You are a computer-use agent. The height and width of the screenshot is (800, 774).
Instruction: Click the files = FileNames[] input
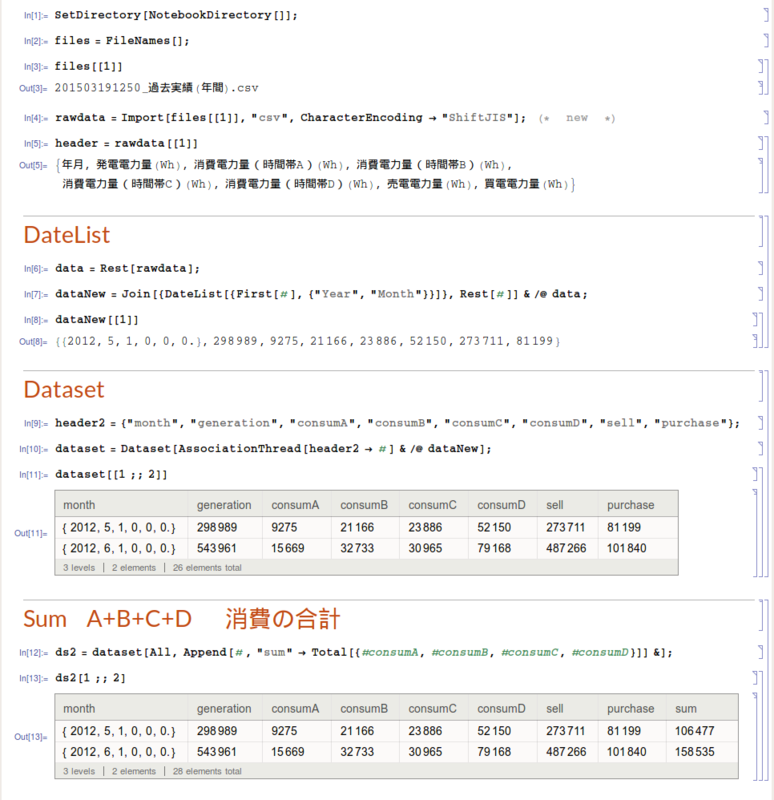122,41
